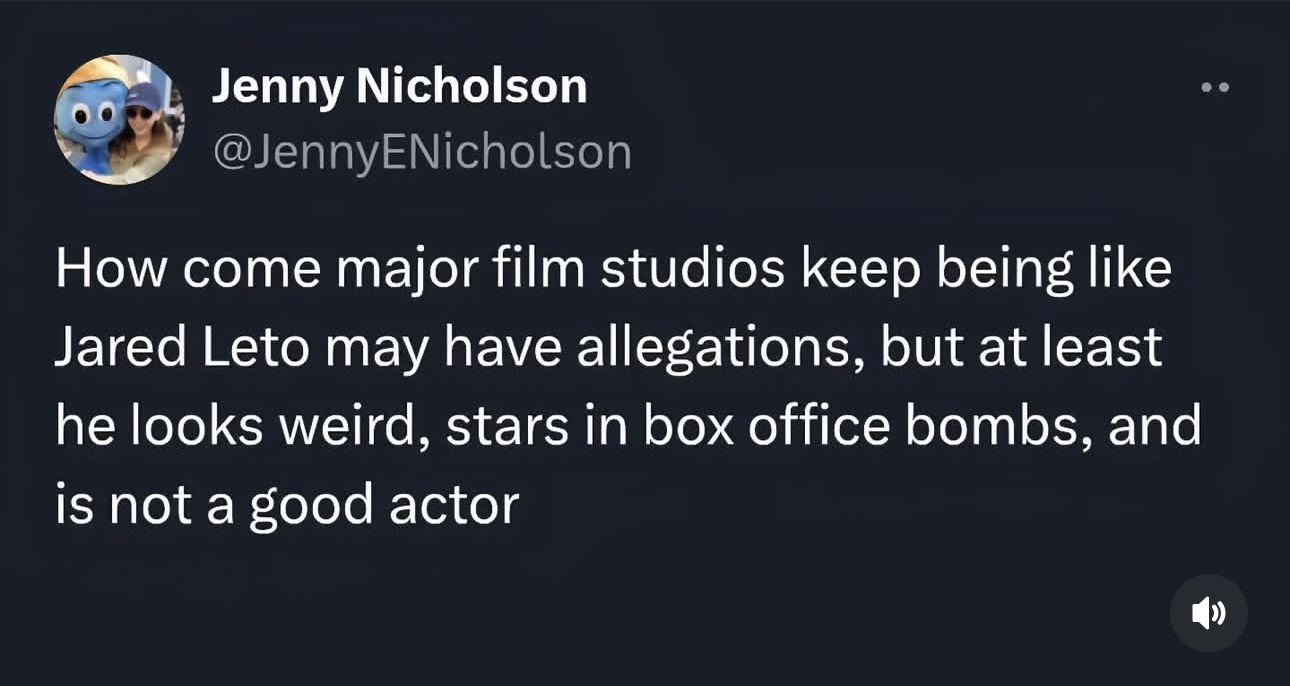Click the phrase "is not a good actor"
The height and width of the screenshot is (686, 1290).
(286, 506)
